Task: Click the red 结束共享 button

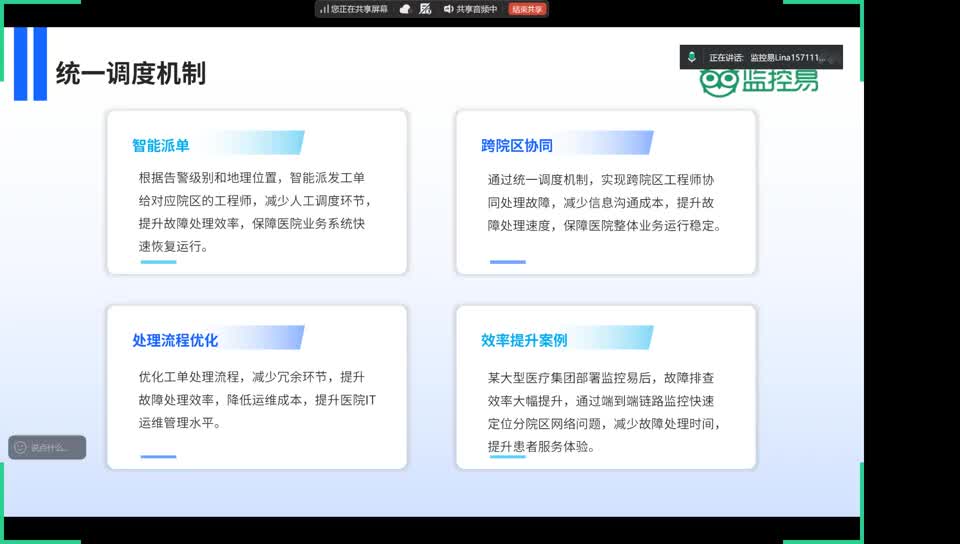Action: (x=527, y=9)
